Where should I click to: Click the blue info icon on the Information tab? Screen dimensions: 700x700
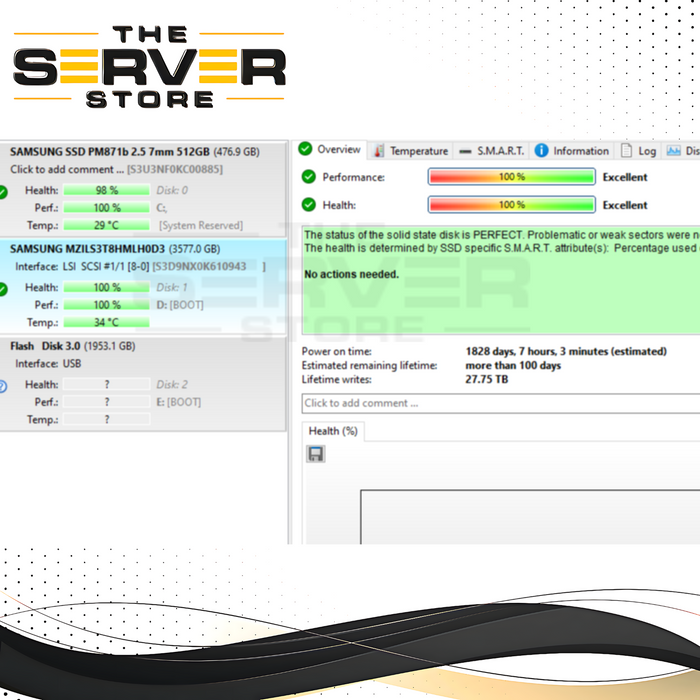point(541,151)
